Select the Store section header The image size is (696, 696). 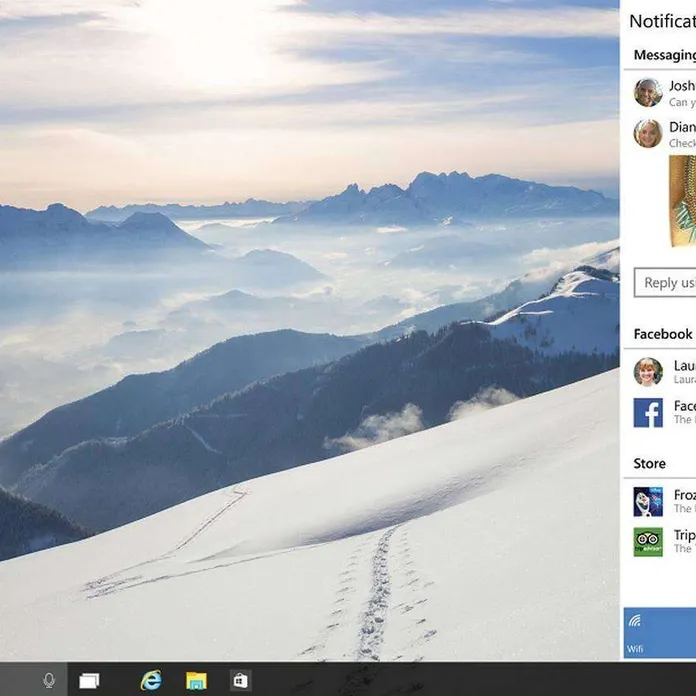coord(650,464)
